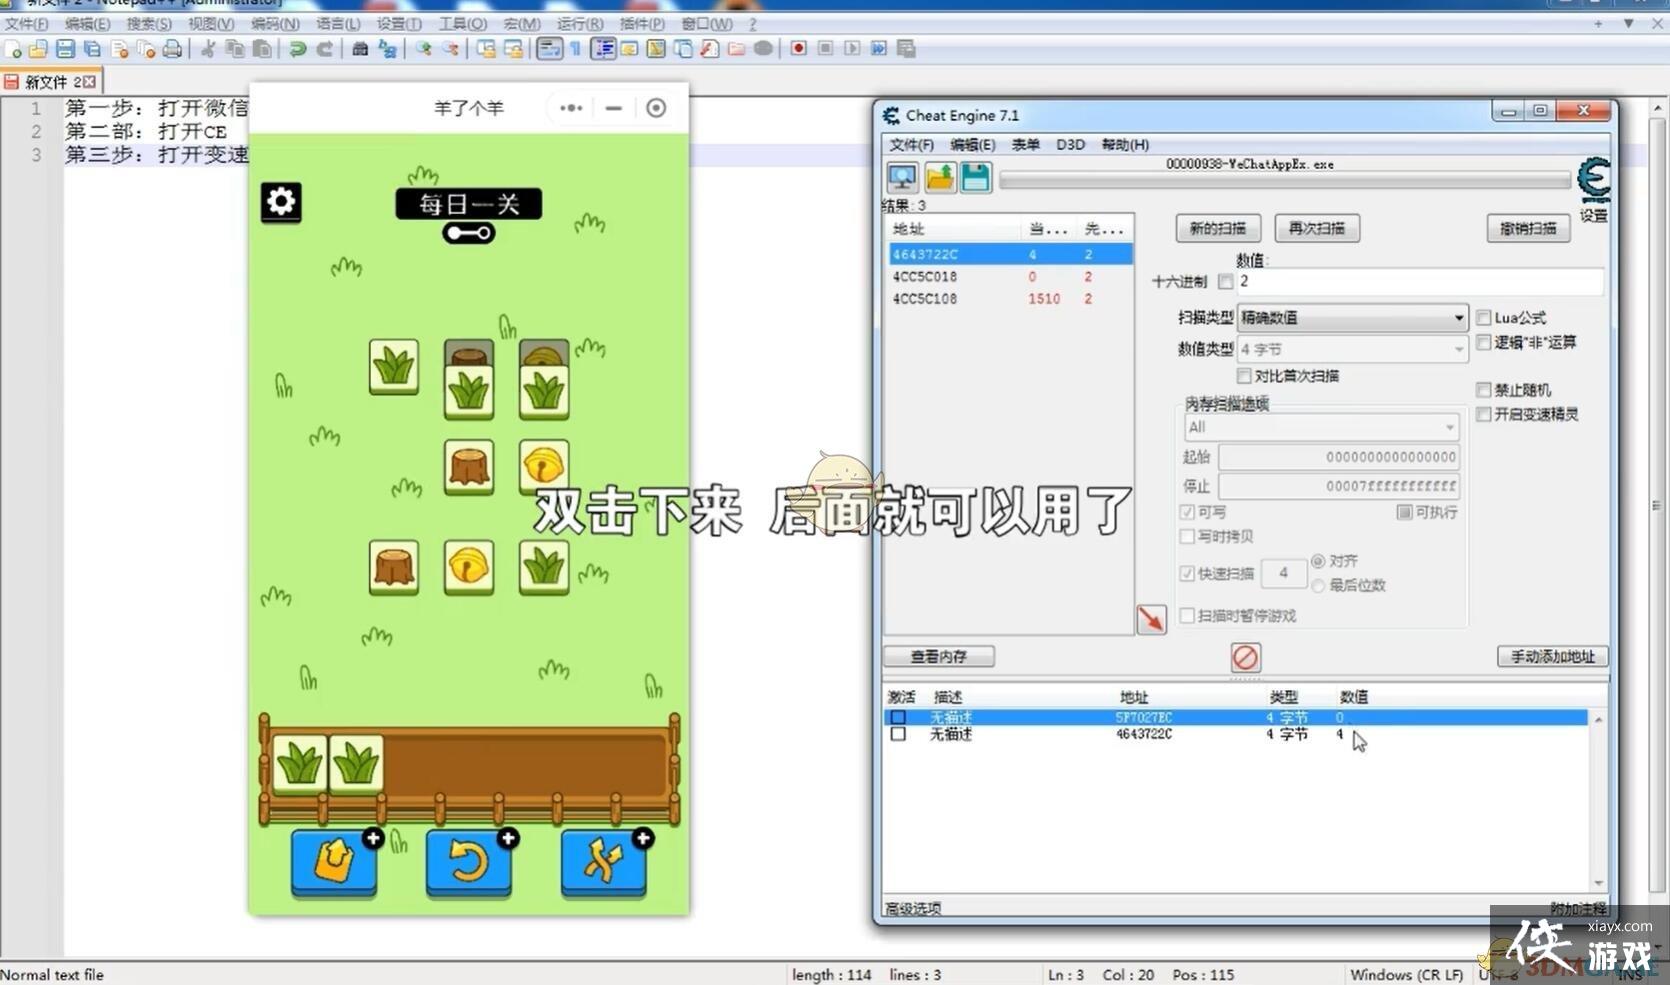Open the 表单 menu in Cheat Engine
Image resolution: width=1670 pixels, height=985 pixels.
point(1025,145)
